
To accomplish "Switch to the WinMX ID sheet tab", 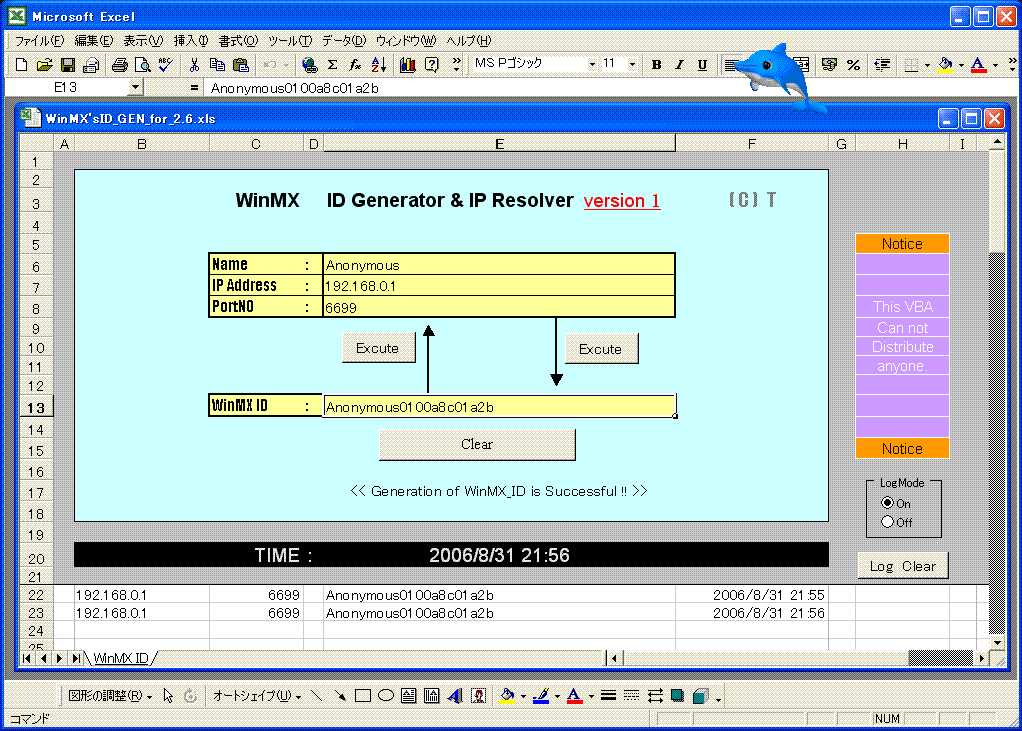I will pos(121,658).
